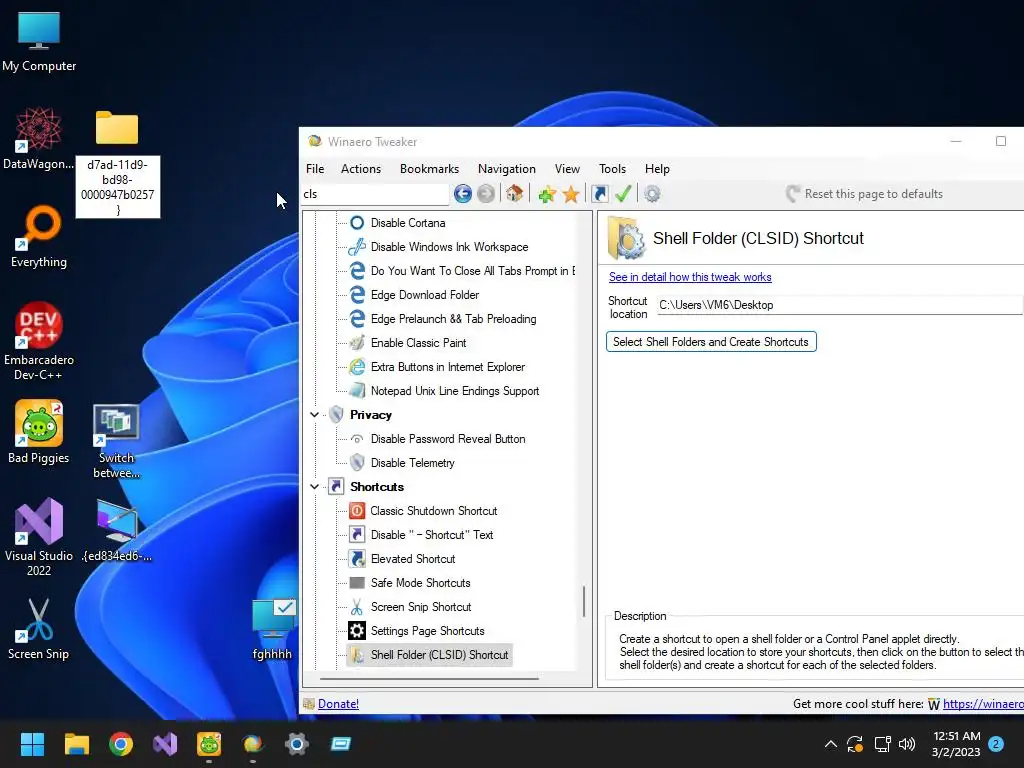Select the My Computer desktop icon
1024x768 pixels.
point(39,41)
